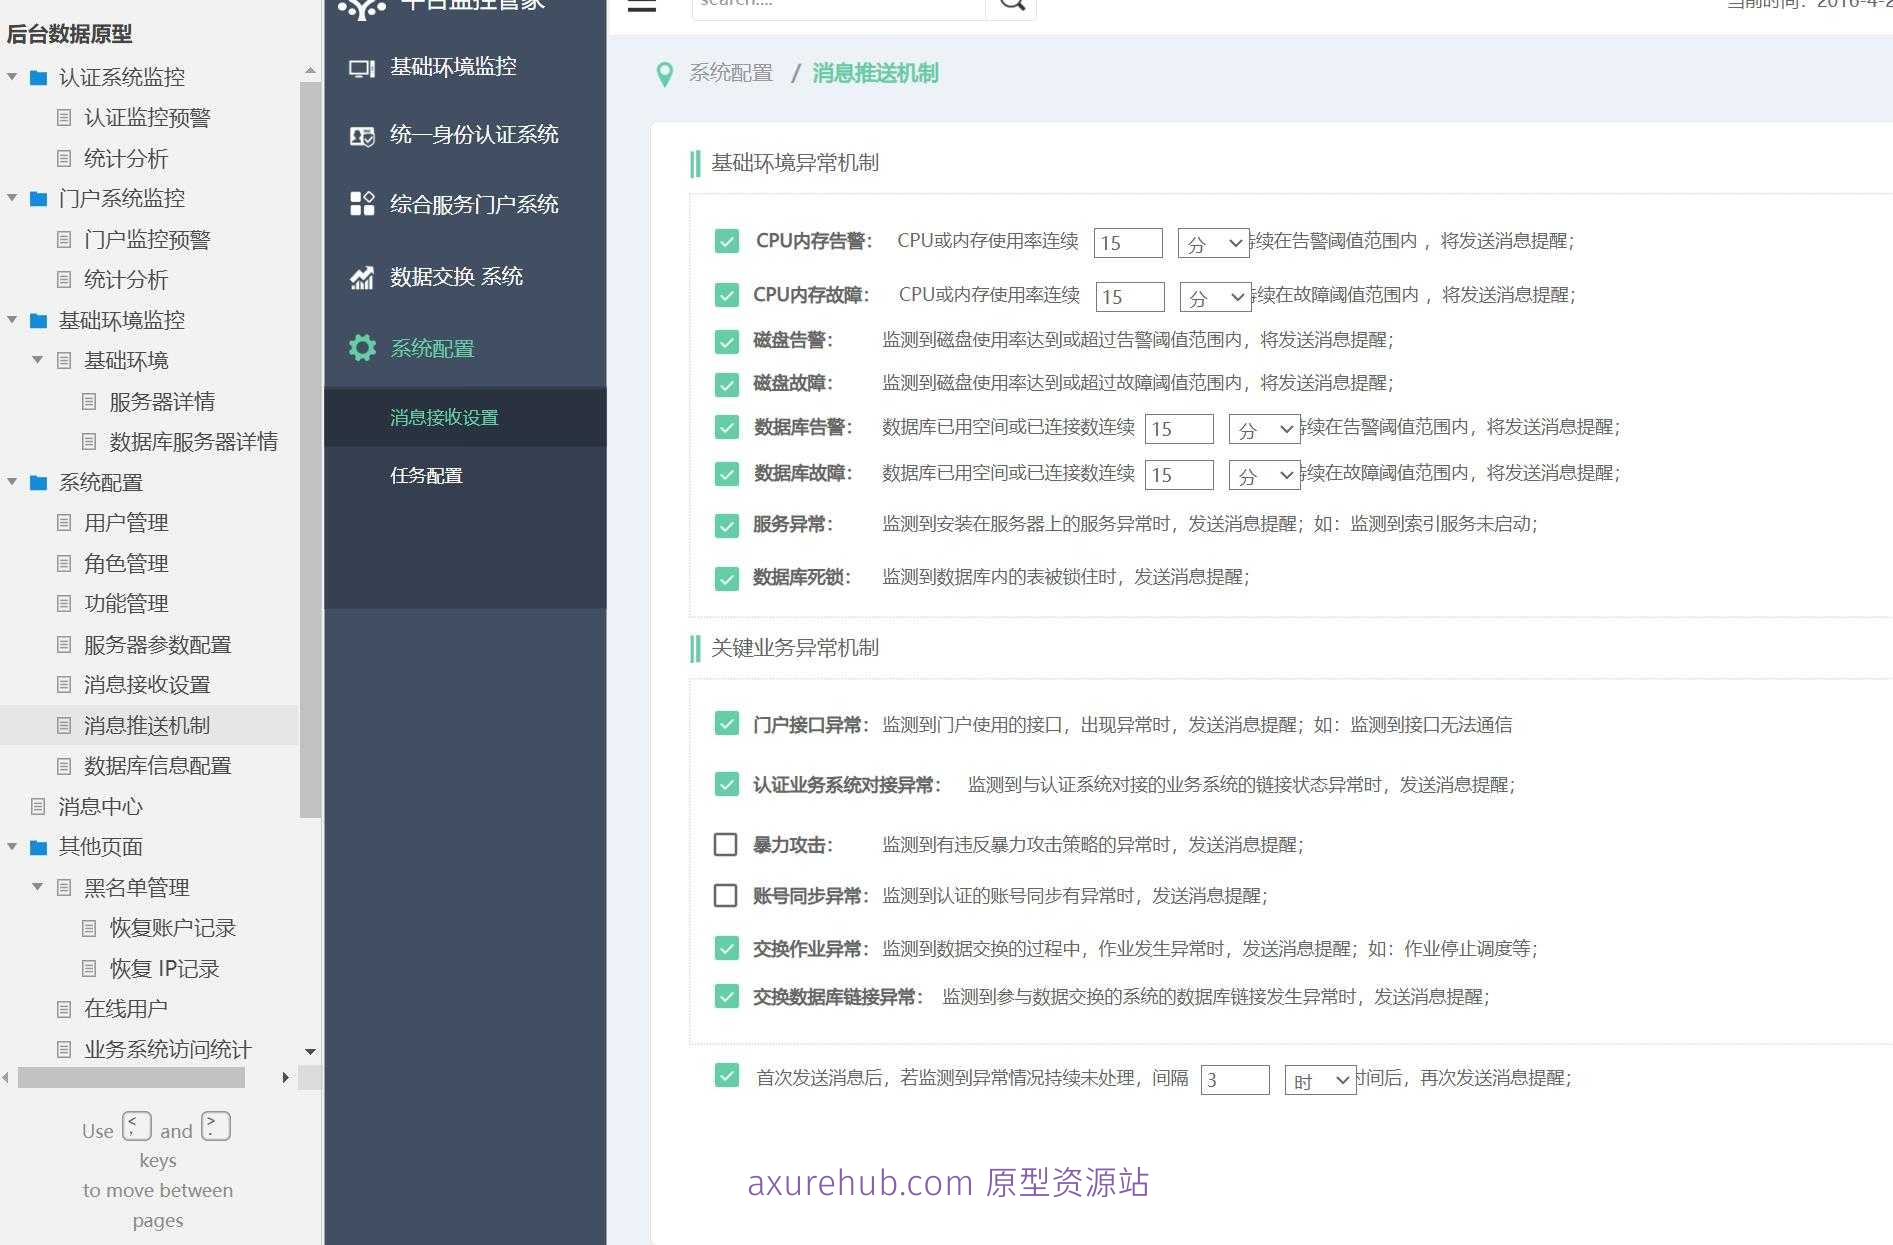1893x1245 pixels.
Task: Select the 系统配置 gear icon
Action: coord(362,348)
